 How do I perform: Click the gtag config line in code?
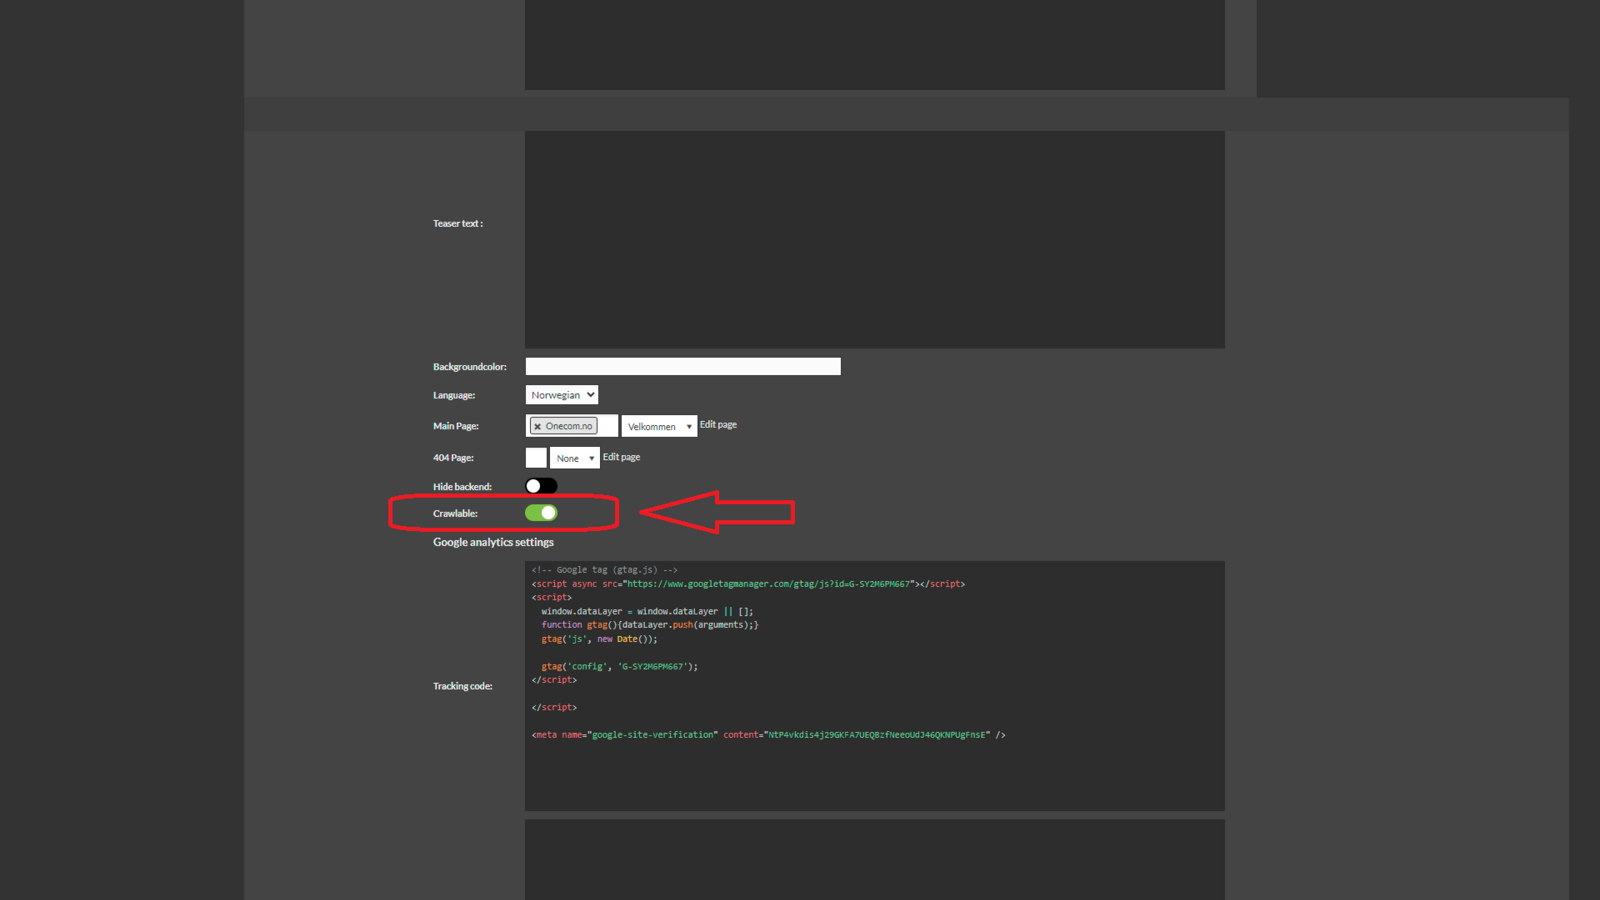tap(620, 666)
